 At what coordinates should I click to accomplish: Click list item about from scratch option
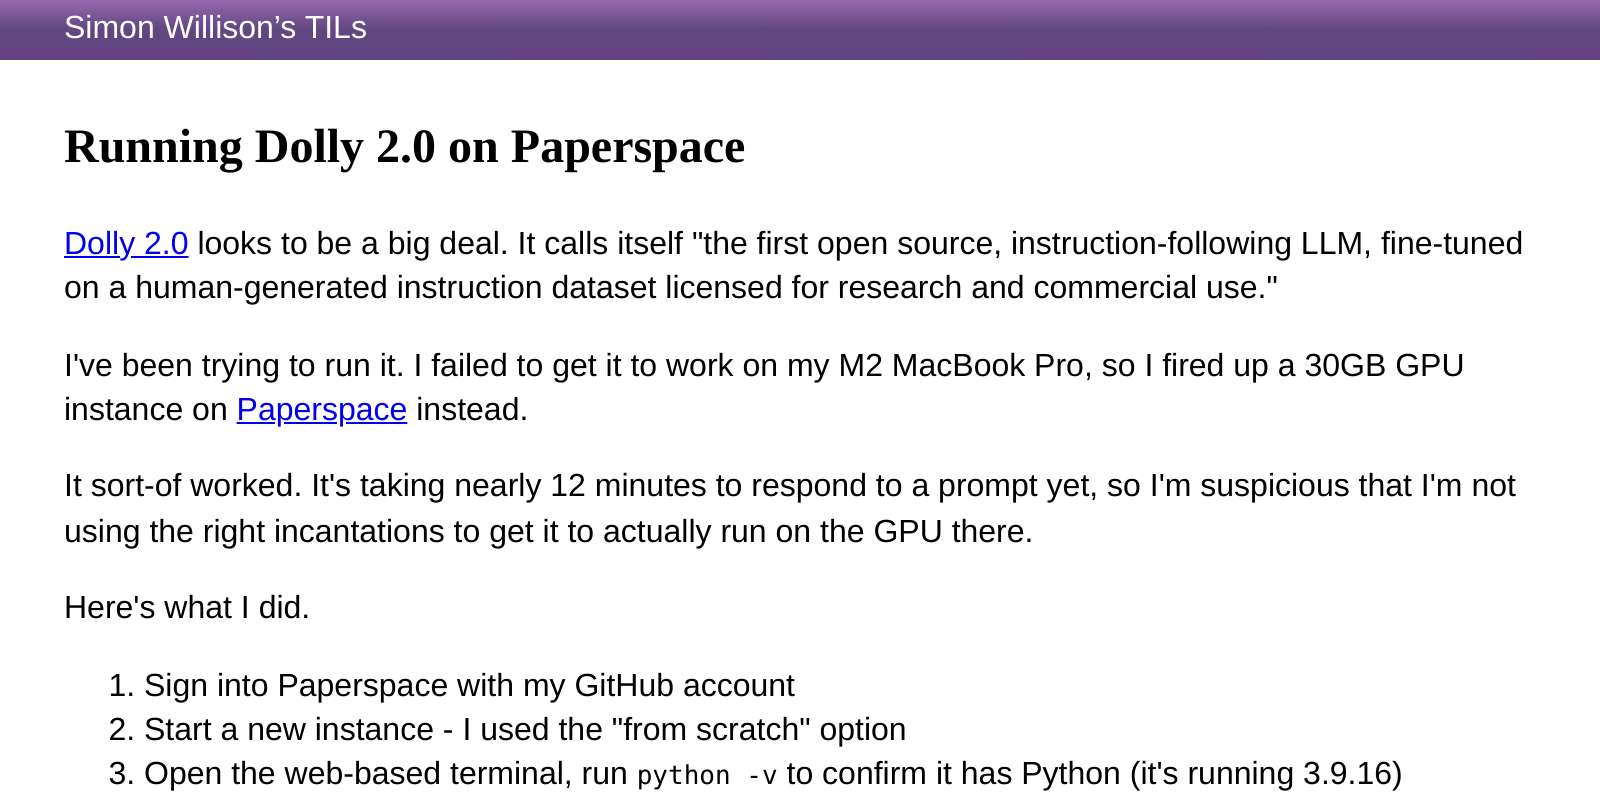click(526, 729)
